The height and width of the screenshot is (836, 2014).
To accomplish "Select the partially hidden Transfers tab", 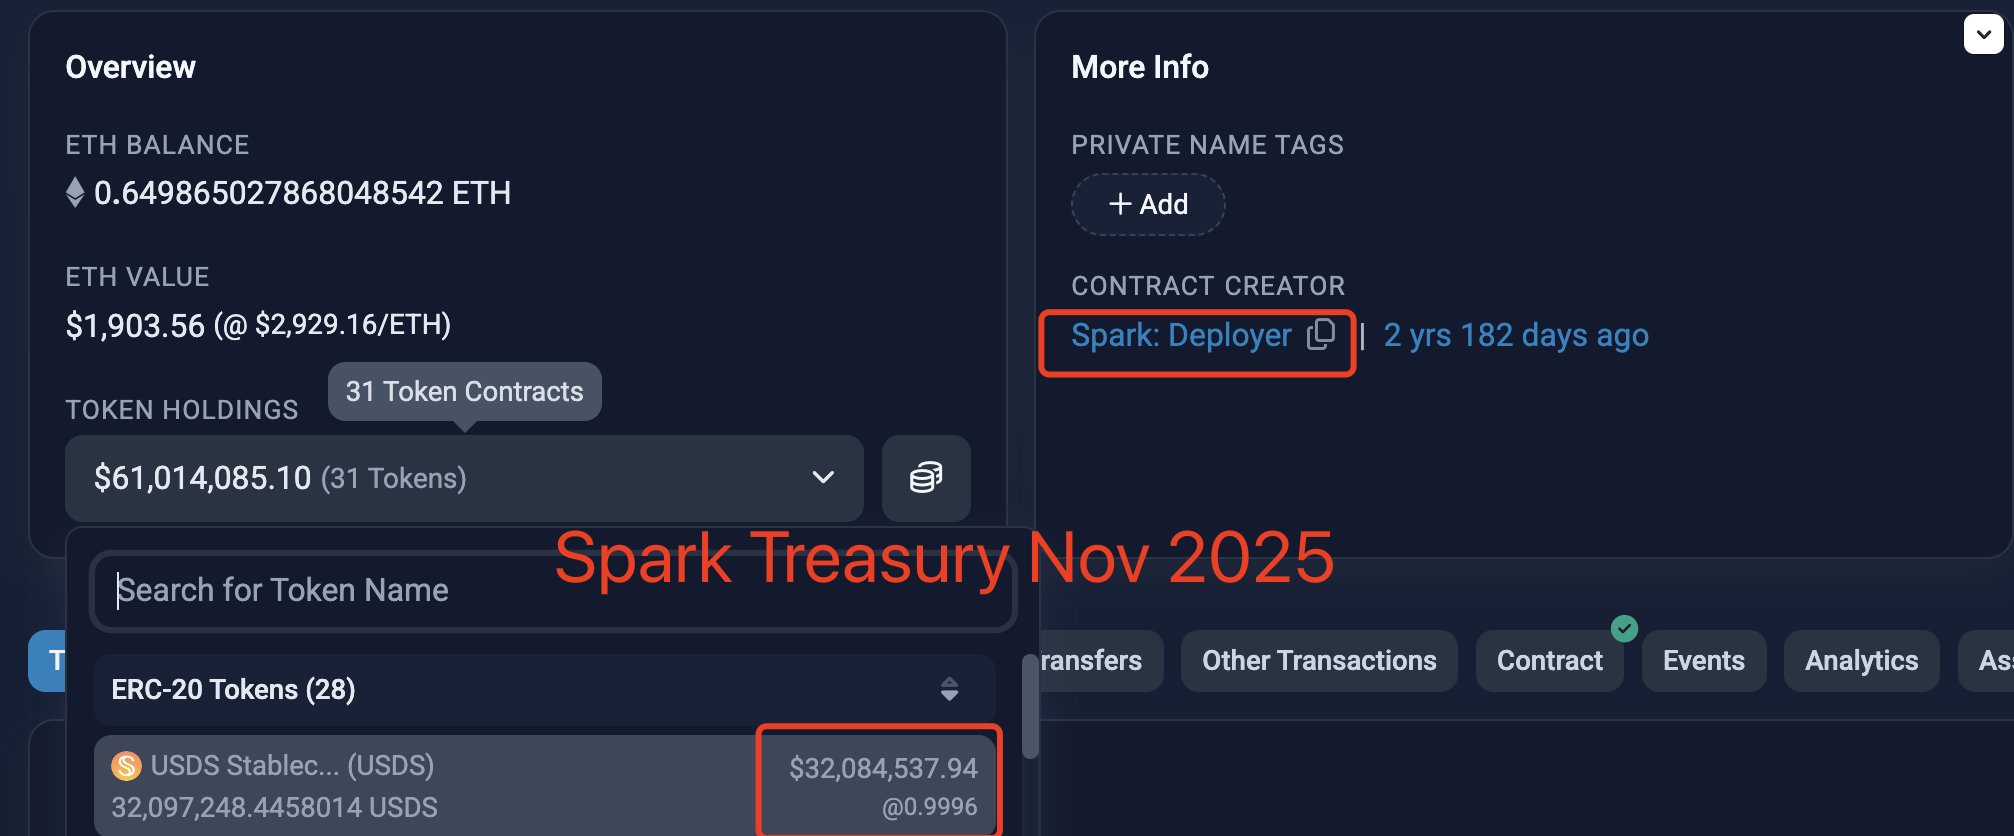I will 1095,661.
